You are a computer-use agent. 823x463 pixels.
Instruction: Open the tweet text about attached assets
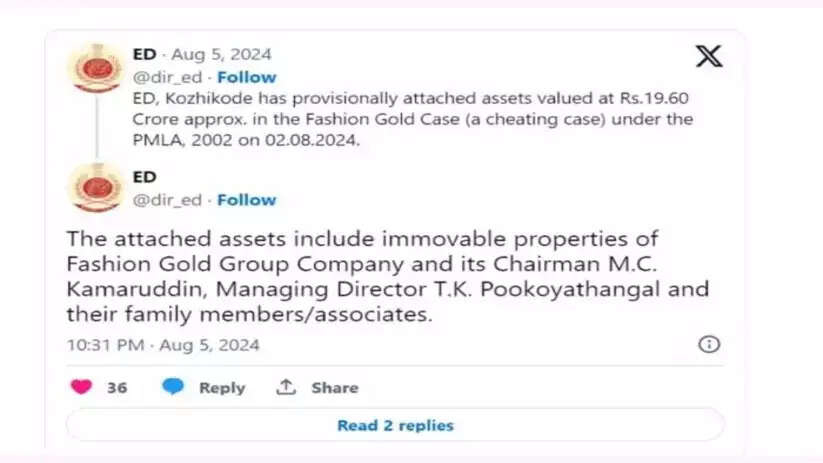tap(386, 277)
